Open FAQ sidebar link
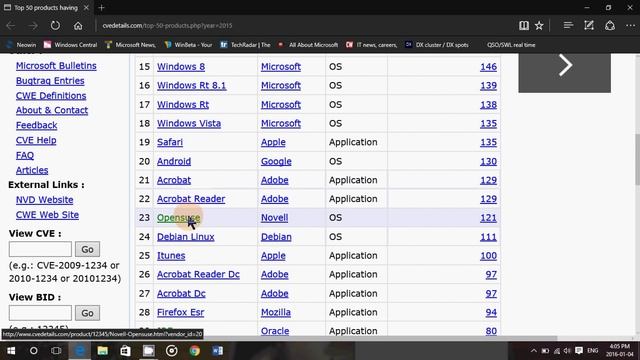 point(25,155)
